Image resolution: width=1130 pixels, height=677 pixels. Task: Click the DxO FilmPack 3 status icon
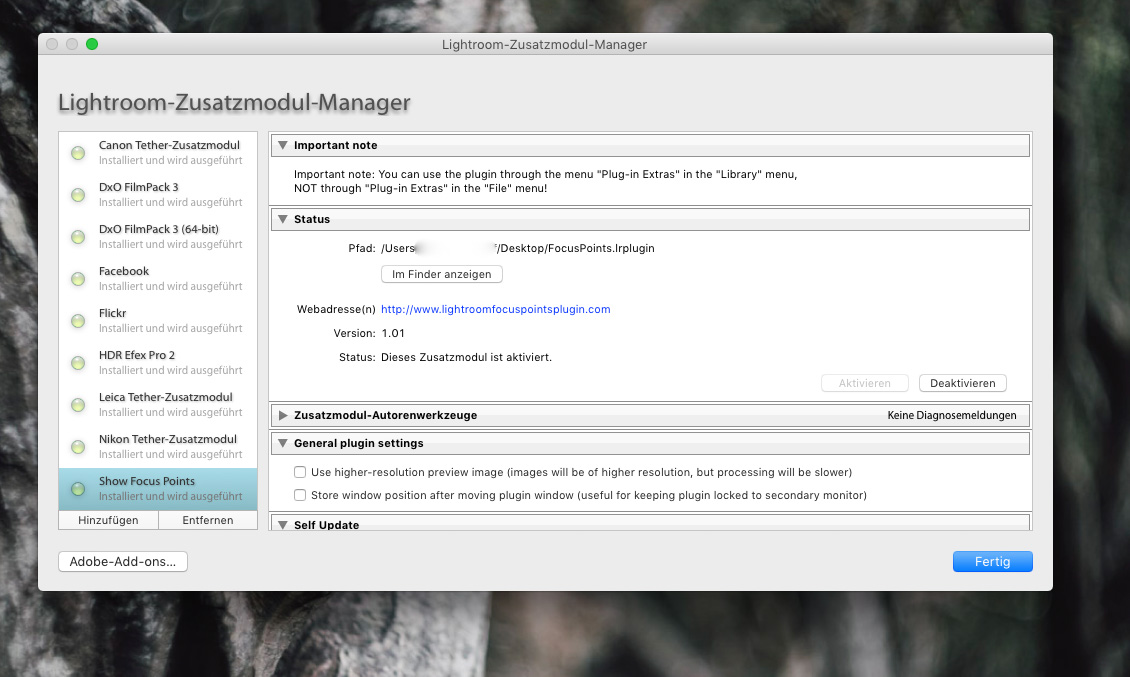pos(78,195)
